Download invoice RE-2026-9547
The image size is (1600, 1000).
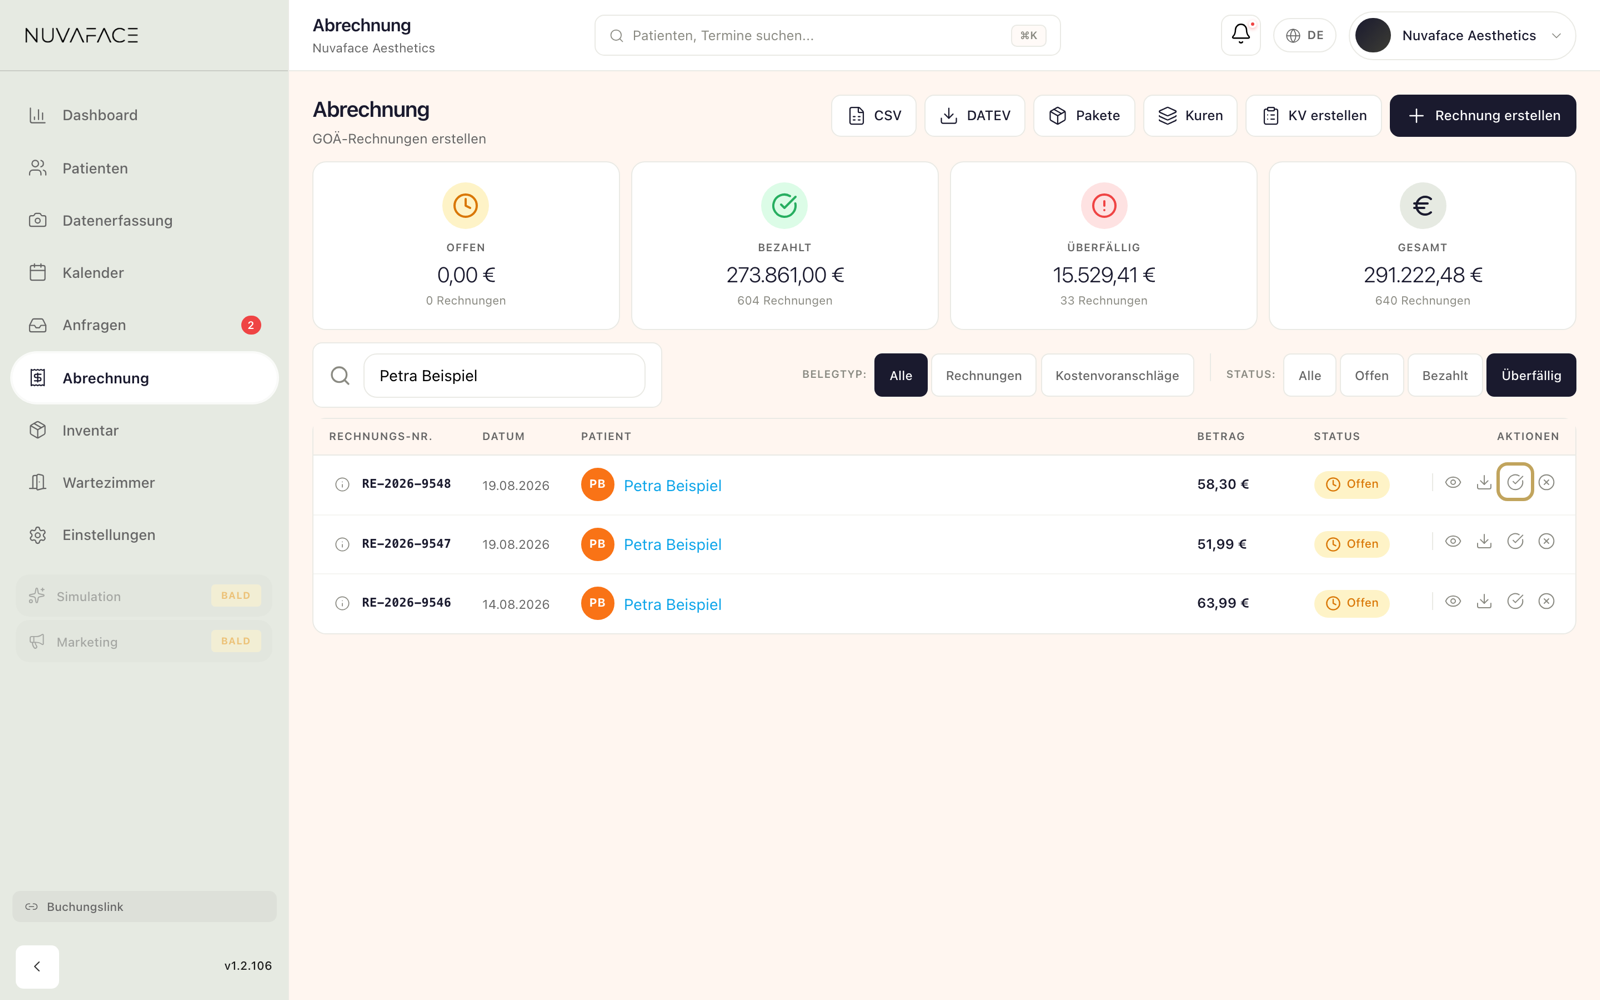(x=1484, y=542)
